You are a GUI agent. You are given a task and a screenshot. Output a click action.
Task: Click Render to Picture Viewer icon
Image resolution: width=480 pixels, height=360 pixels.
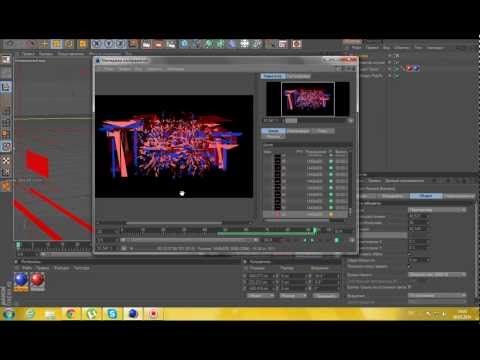click(x=159, y=44)
